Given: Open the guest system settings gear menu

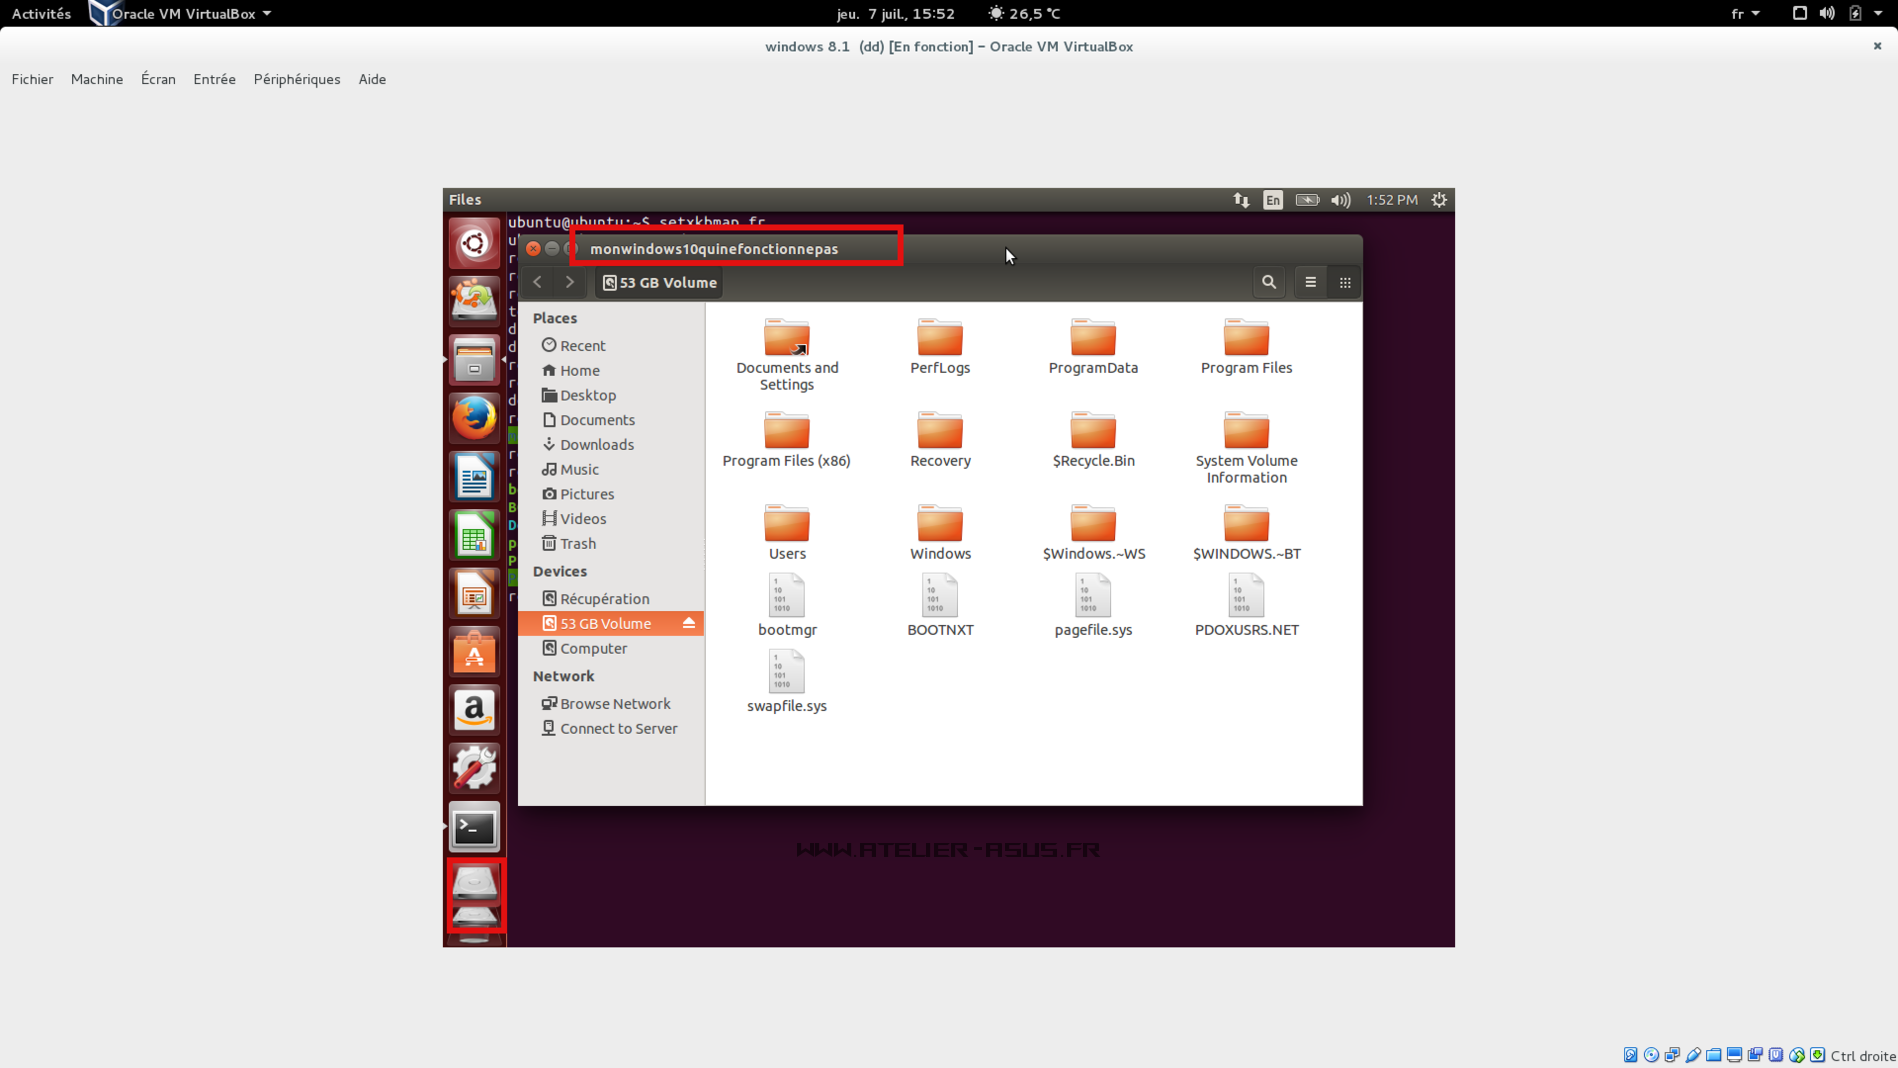Looking at the screenshot, I should click(1439, 200).
